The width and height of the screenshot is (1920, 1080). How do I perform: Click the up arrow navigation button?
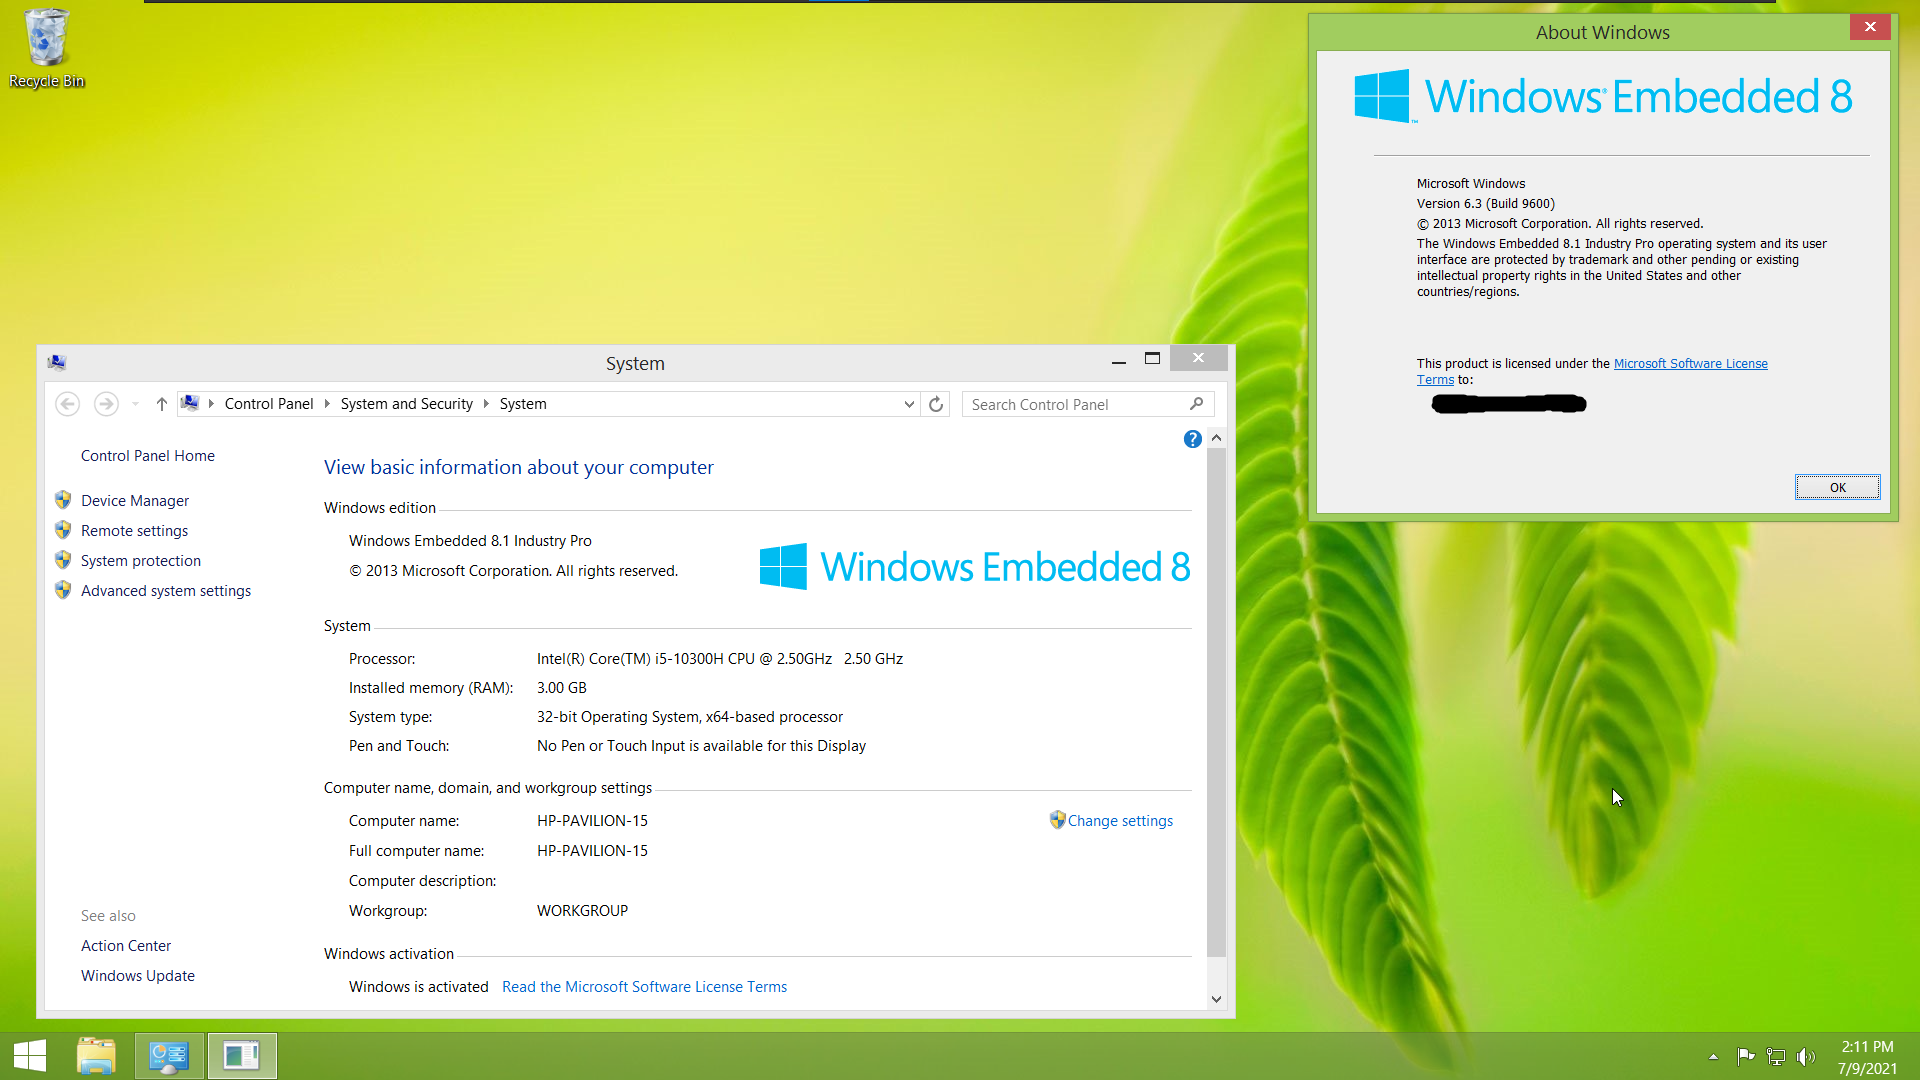161,404
